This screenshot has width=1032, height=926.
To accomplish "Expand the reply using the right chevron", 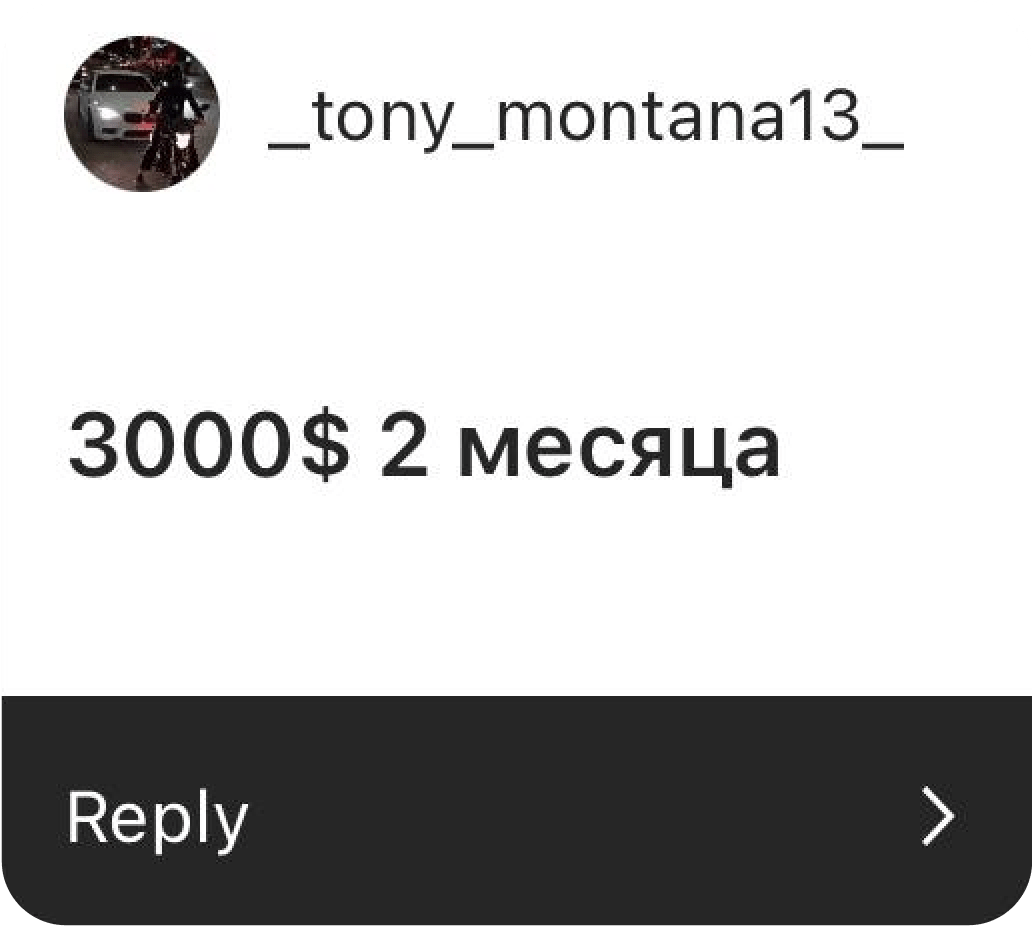I will coord(938,815).
